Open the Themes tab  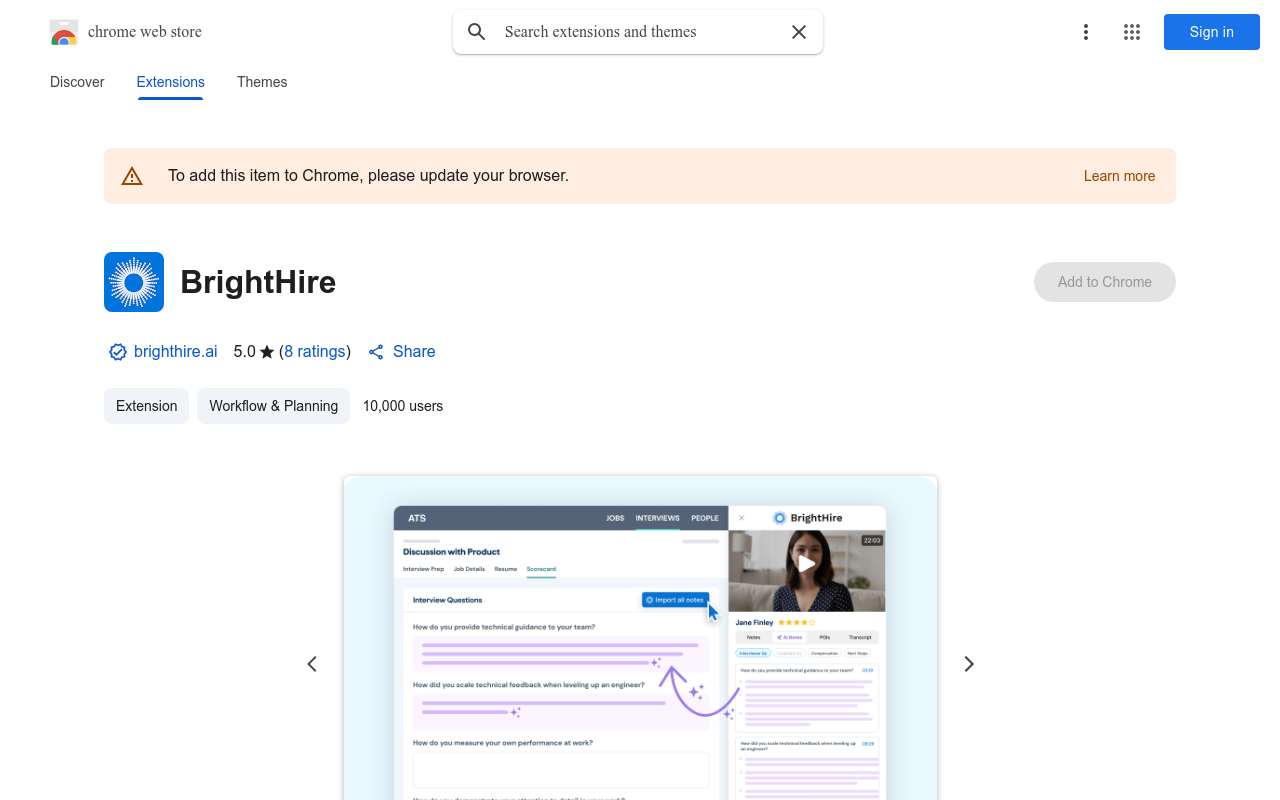[x=262, y=82]
